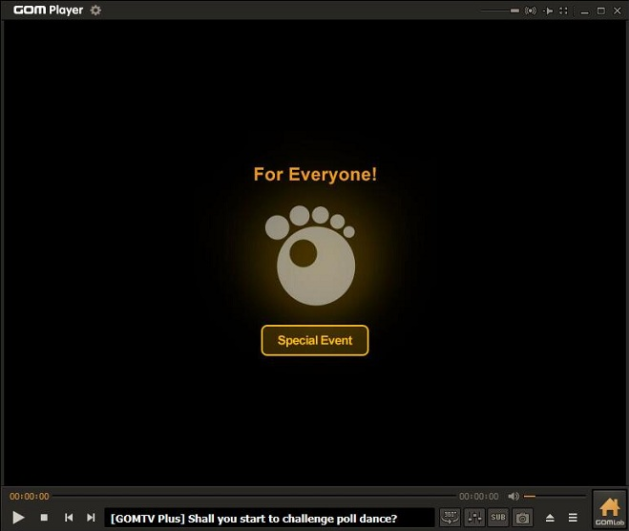Toggle the pin always-on-top icon
Screen dimensions: 629x531
[547, 11]
